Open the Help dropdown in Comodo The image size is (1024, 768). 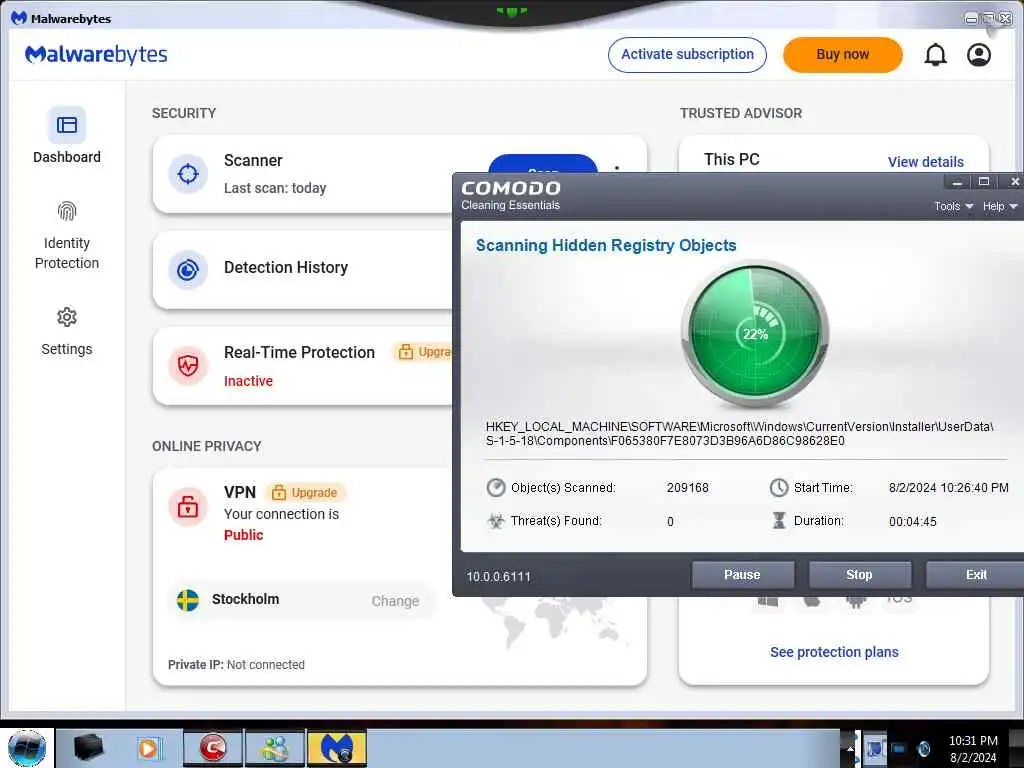pos(1000,206)
